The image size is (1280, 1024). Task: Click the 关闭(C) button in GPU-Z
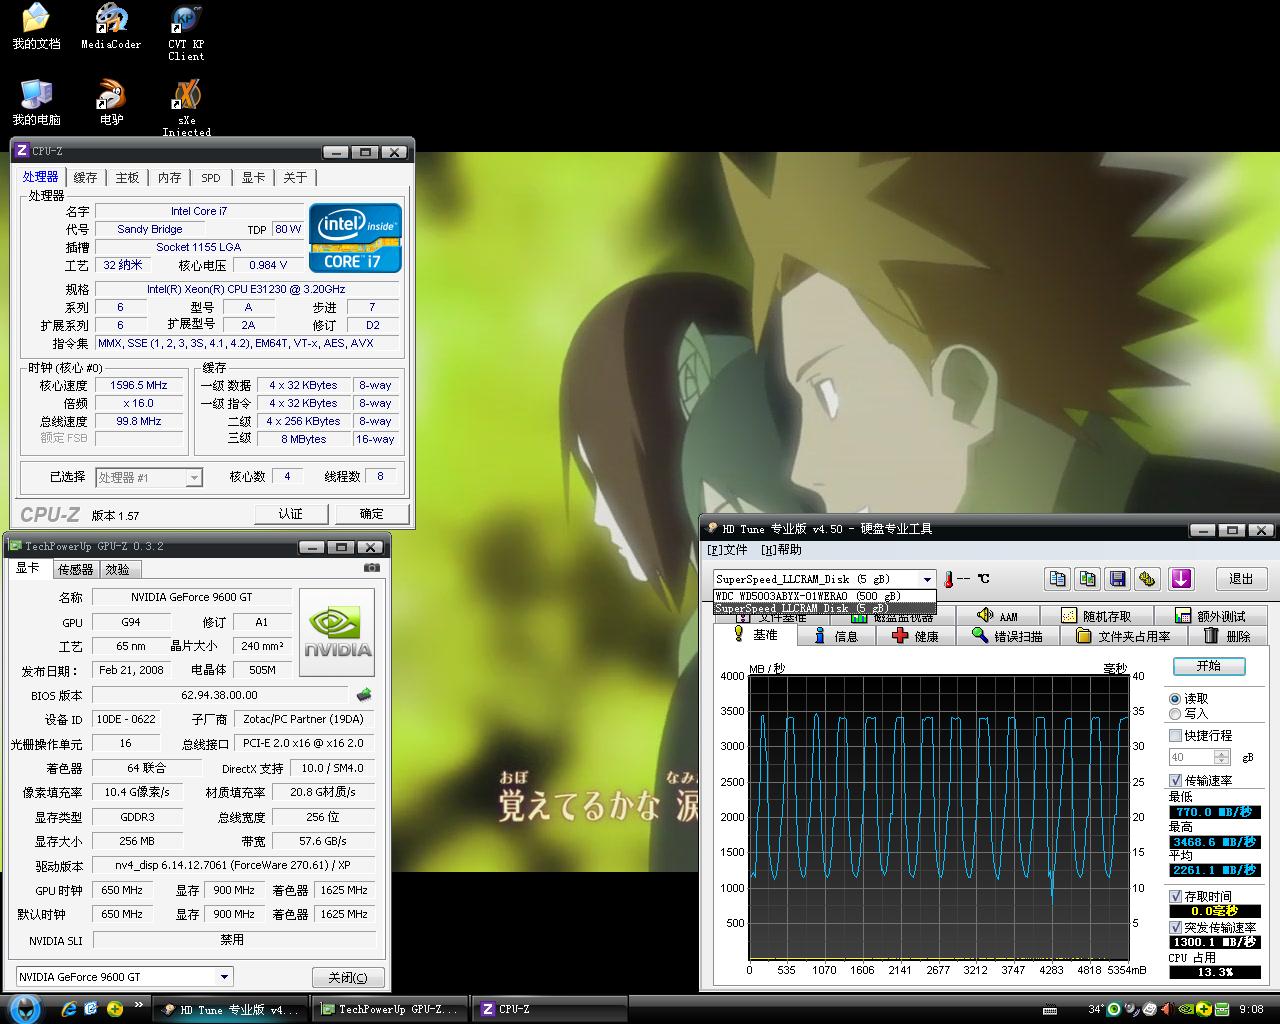click(x=347, y=977)
